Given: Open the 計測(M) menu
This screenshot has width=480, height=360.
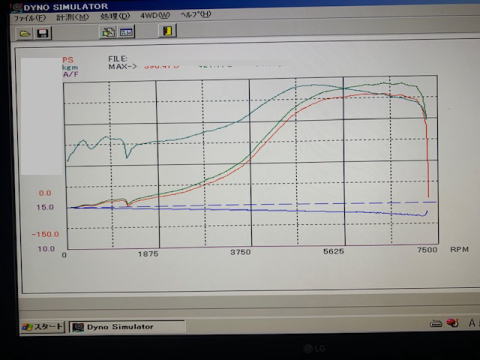Looking at the screenshot, I should [x=73, y=17].
